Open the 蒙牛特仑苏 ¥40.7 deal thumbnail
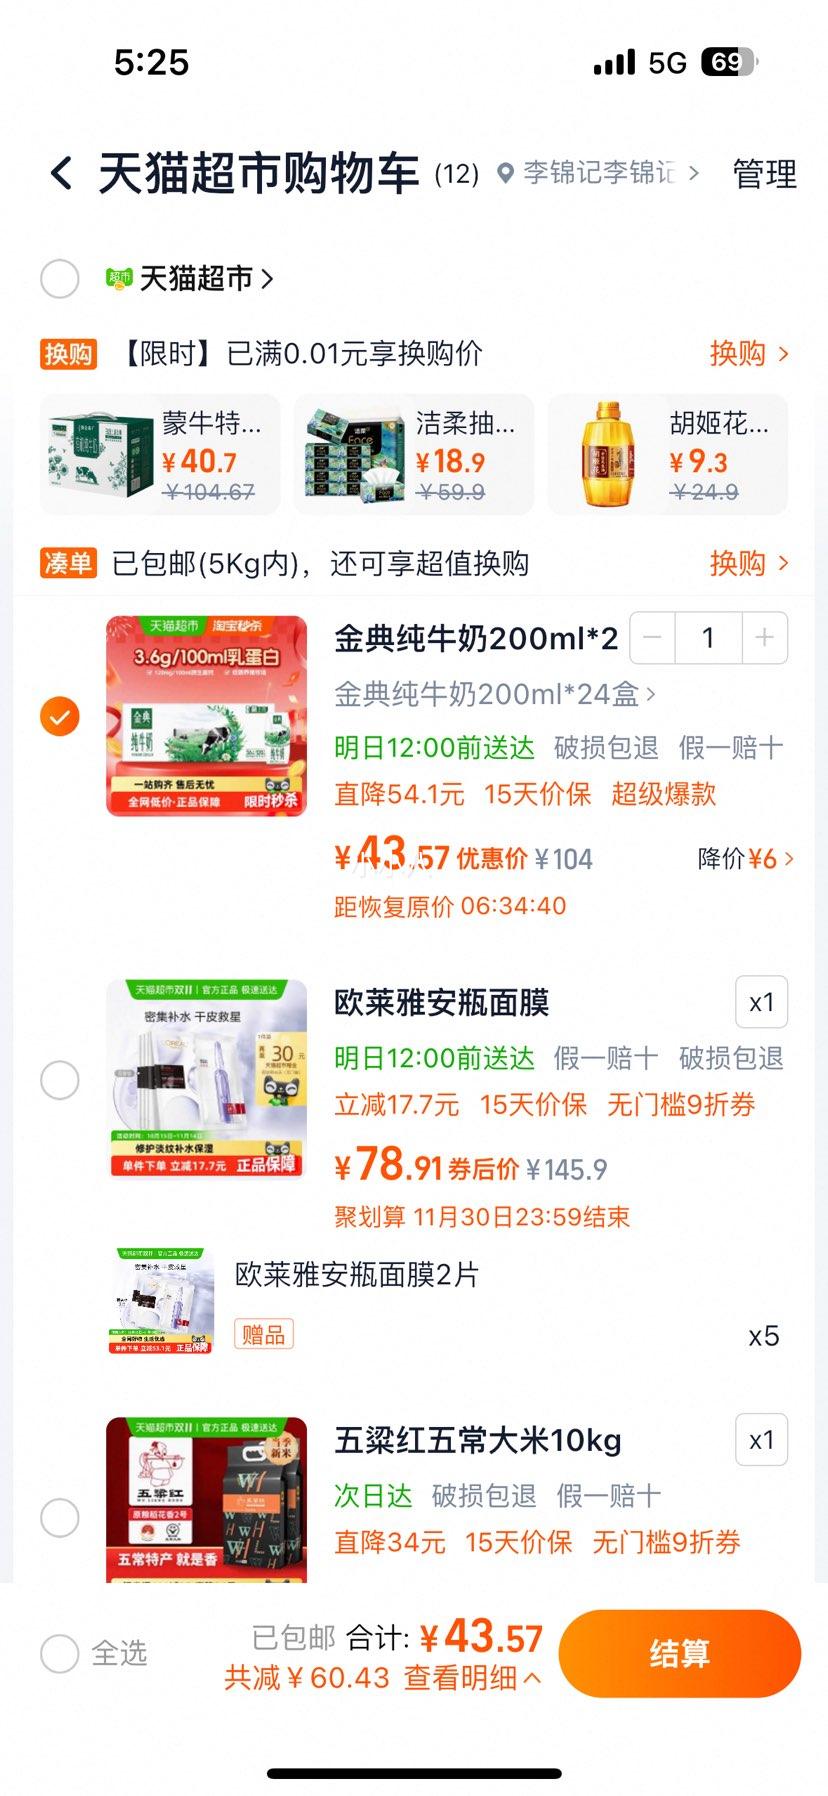The width and height of the screenshot is (828, 1796). (x=160, y=455)
